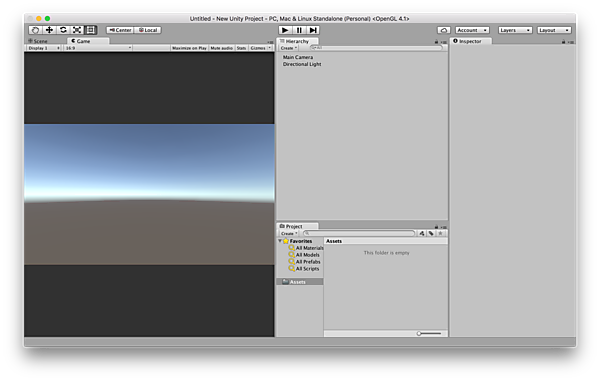
Task: Click the Pause button
Action: [299, 30]
